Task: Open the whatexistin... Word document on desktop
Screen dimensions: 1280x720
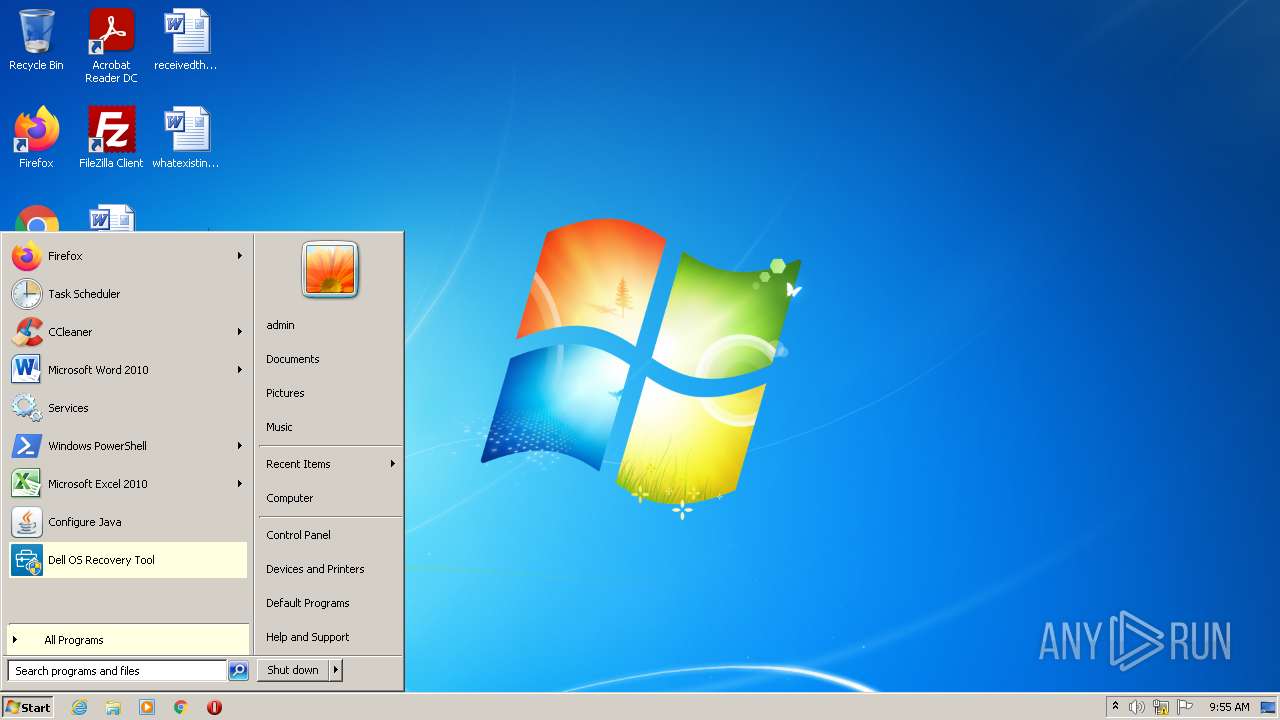Action: [186, 138]
